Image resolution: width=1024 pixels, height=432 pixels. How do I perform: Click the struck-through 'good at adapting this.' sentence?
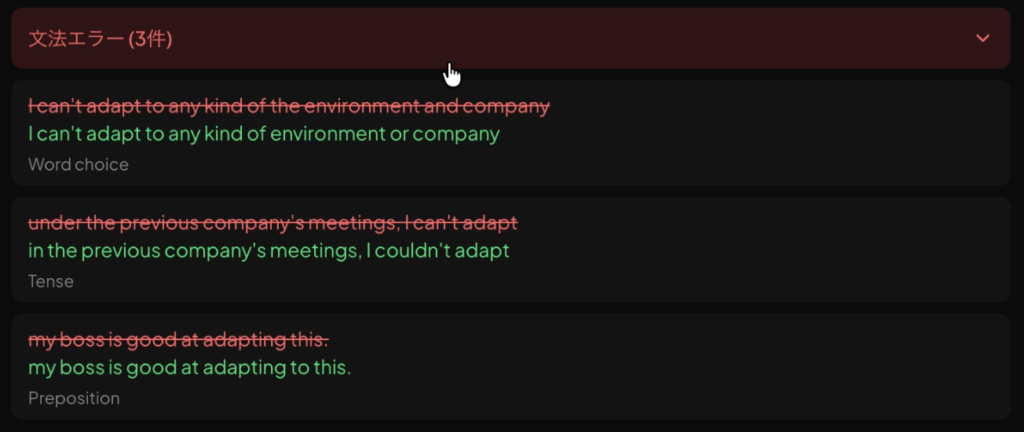178,339
